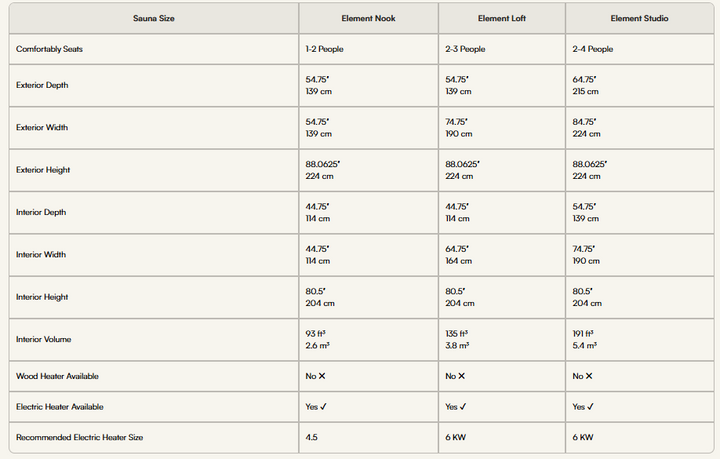Click the 1-2 People cell
Screen dimensions: 720x459
325,49
